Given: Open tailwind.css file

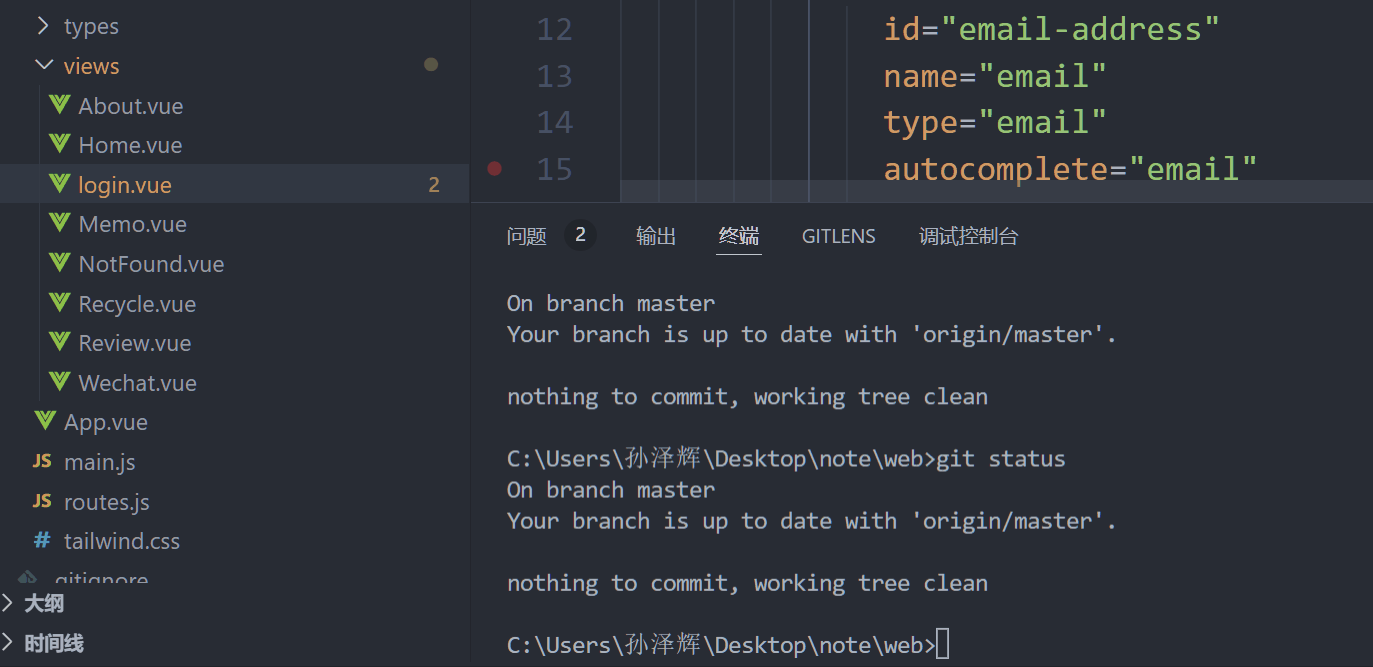Looking at the screenshot, I should coord(122,541).
